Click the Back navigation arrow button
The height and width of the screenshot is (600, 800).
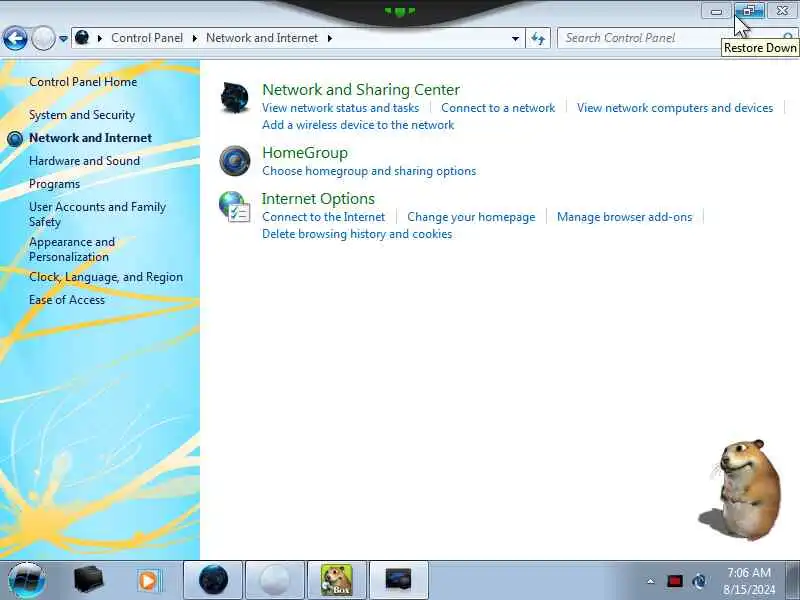(x=15, y=38)
